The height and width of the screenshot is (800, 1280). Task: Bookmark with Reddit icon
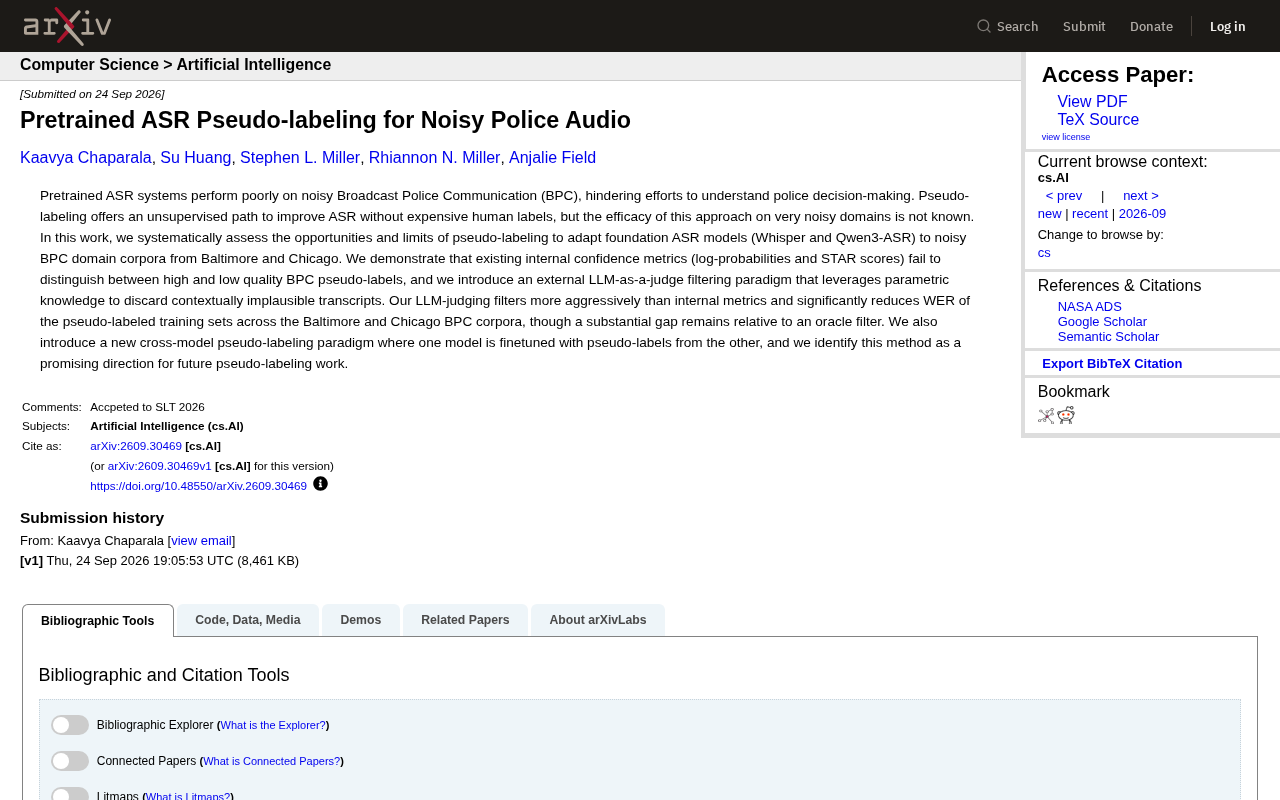click(x=1066, y=415)
